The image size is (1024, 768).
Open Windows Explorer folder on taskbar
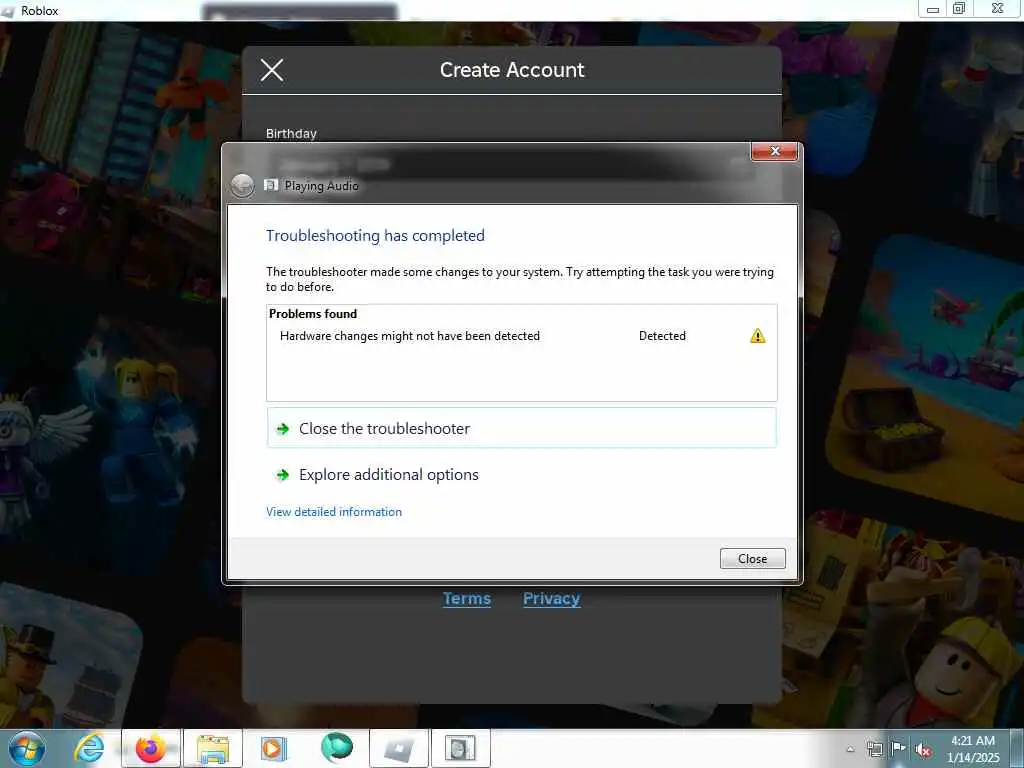(x=213, y=748)
